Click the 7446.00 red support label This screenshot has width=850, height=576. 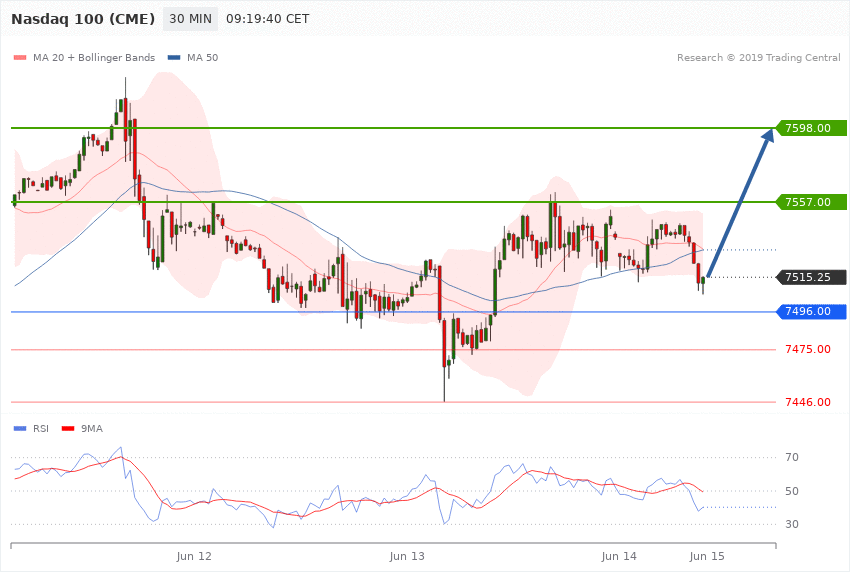[x=808, y=402]
